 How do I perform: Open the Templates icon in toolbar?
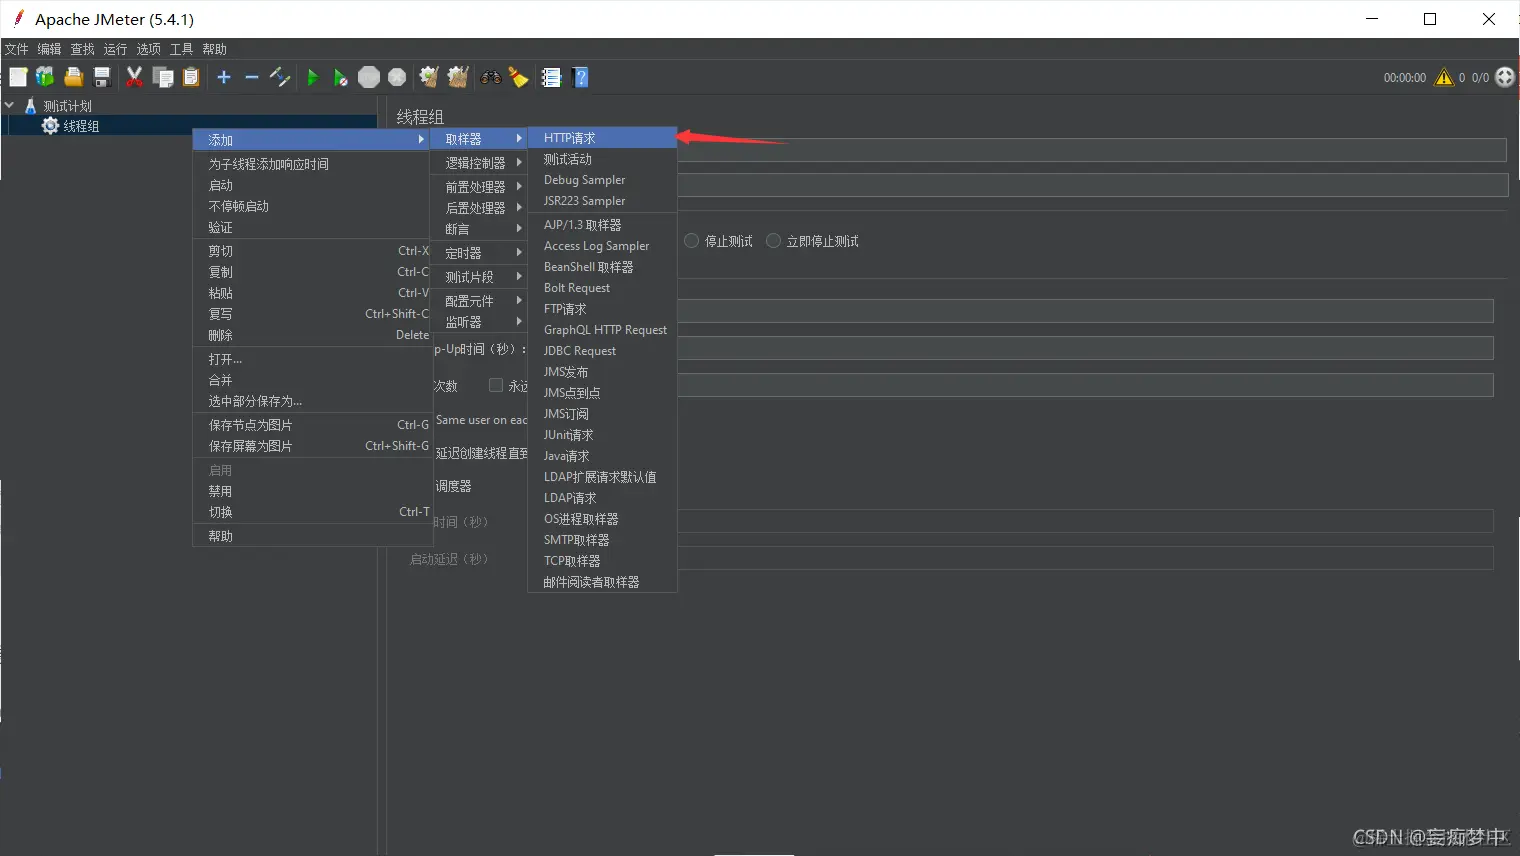click(45, 77)
